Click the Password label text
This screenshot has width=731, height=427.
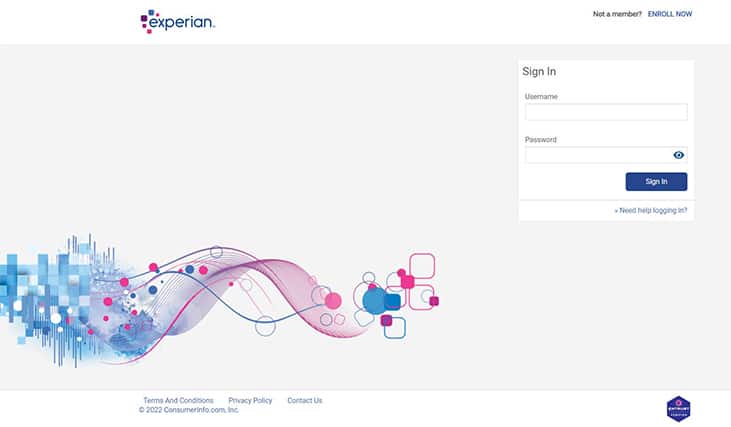tap(540, 139)
